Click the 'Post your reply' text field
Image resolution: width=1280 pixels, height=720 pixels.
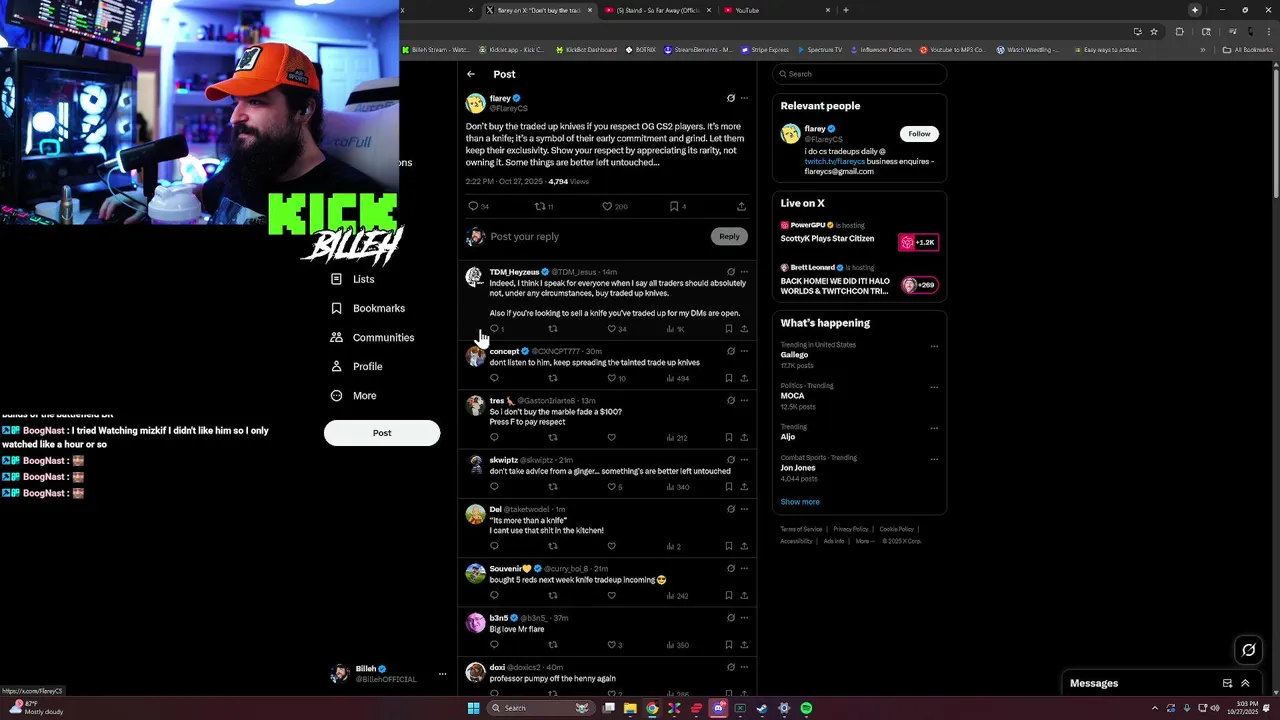(598, 237)
